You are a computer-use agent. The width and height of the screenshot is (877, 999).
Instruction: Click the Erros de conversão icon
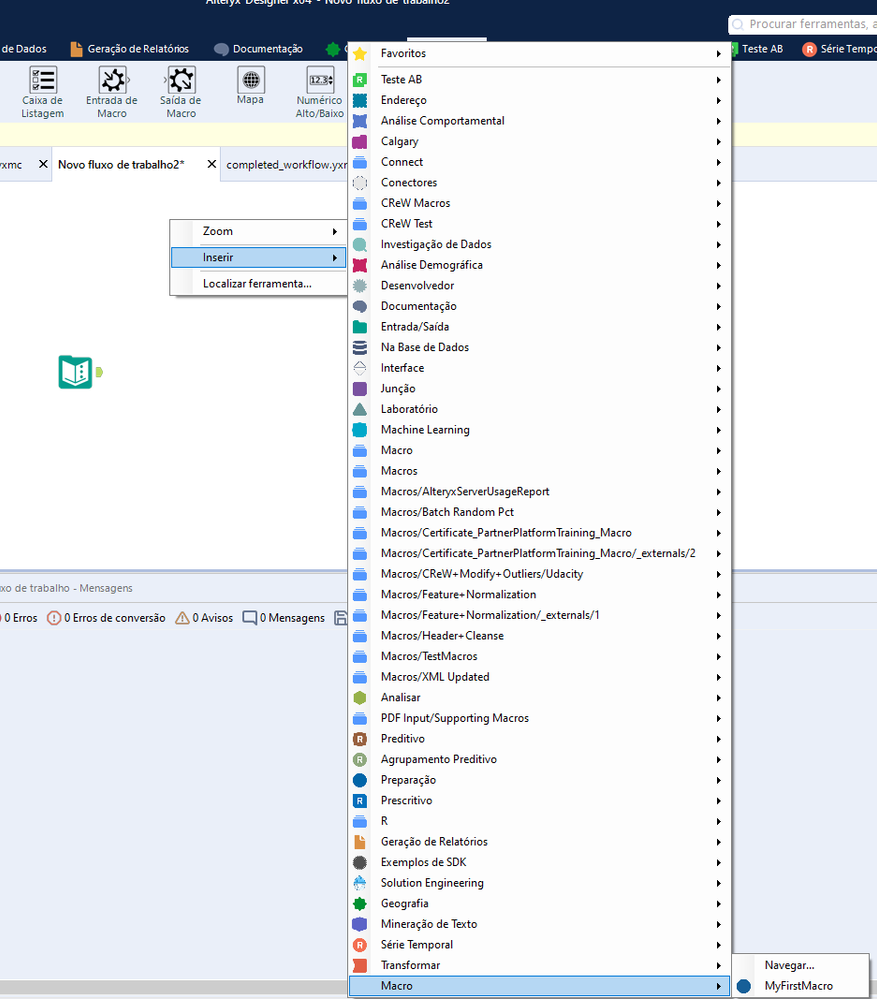(54, 618)
